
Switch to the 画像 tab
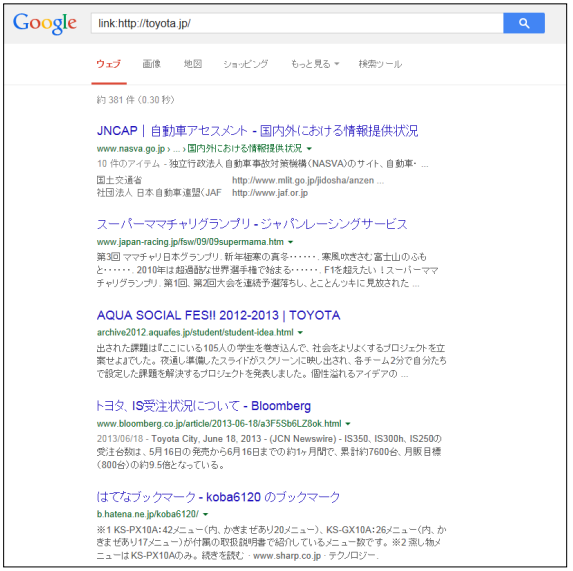pos(151,64)
